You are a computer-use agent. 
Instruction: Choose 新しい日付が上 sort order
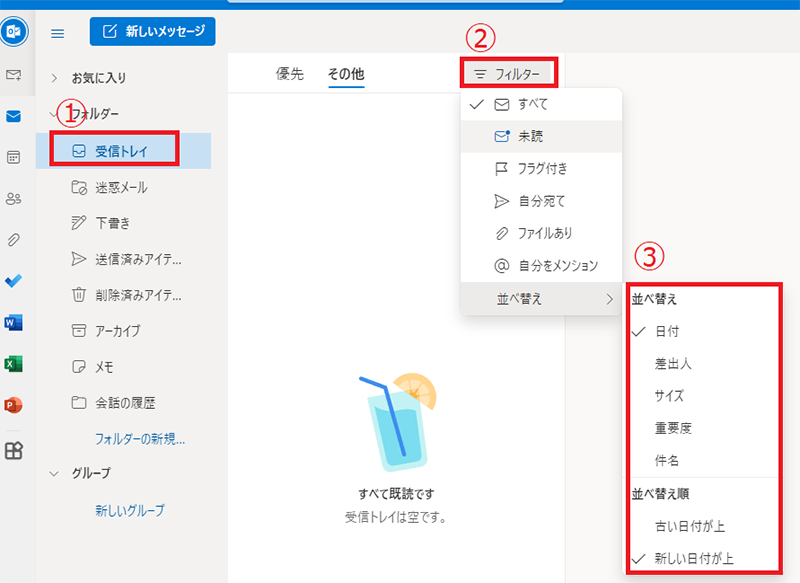[703, 559]
